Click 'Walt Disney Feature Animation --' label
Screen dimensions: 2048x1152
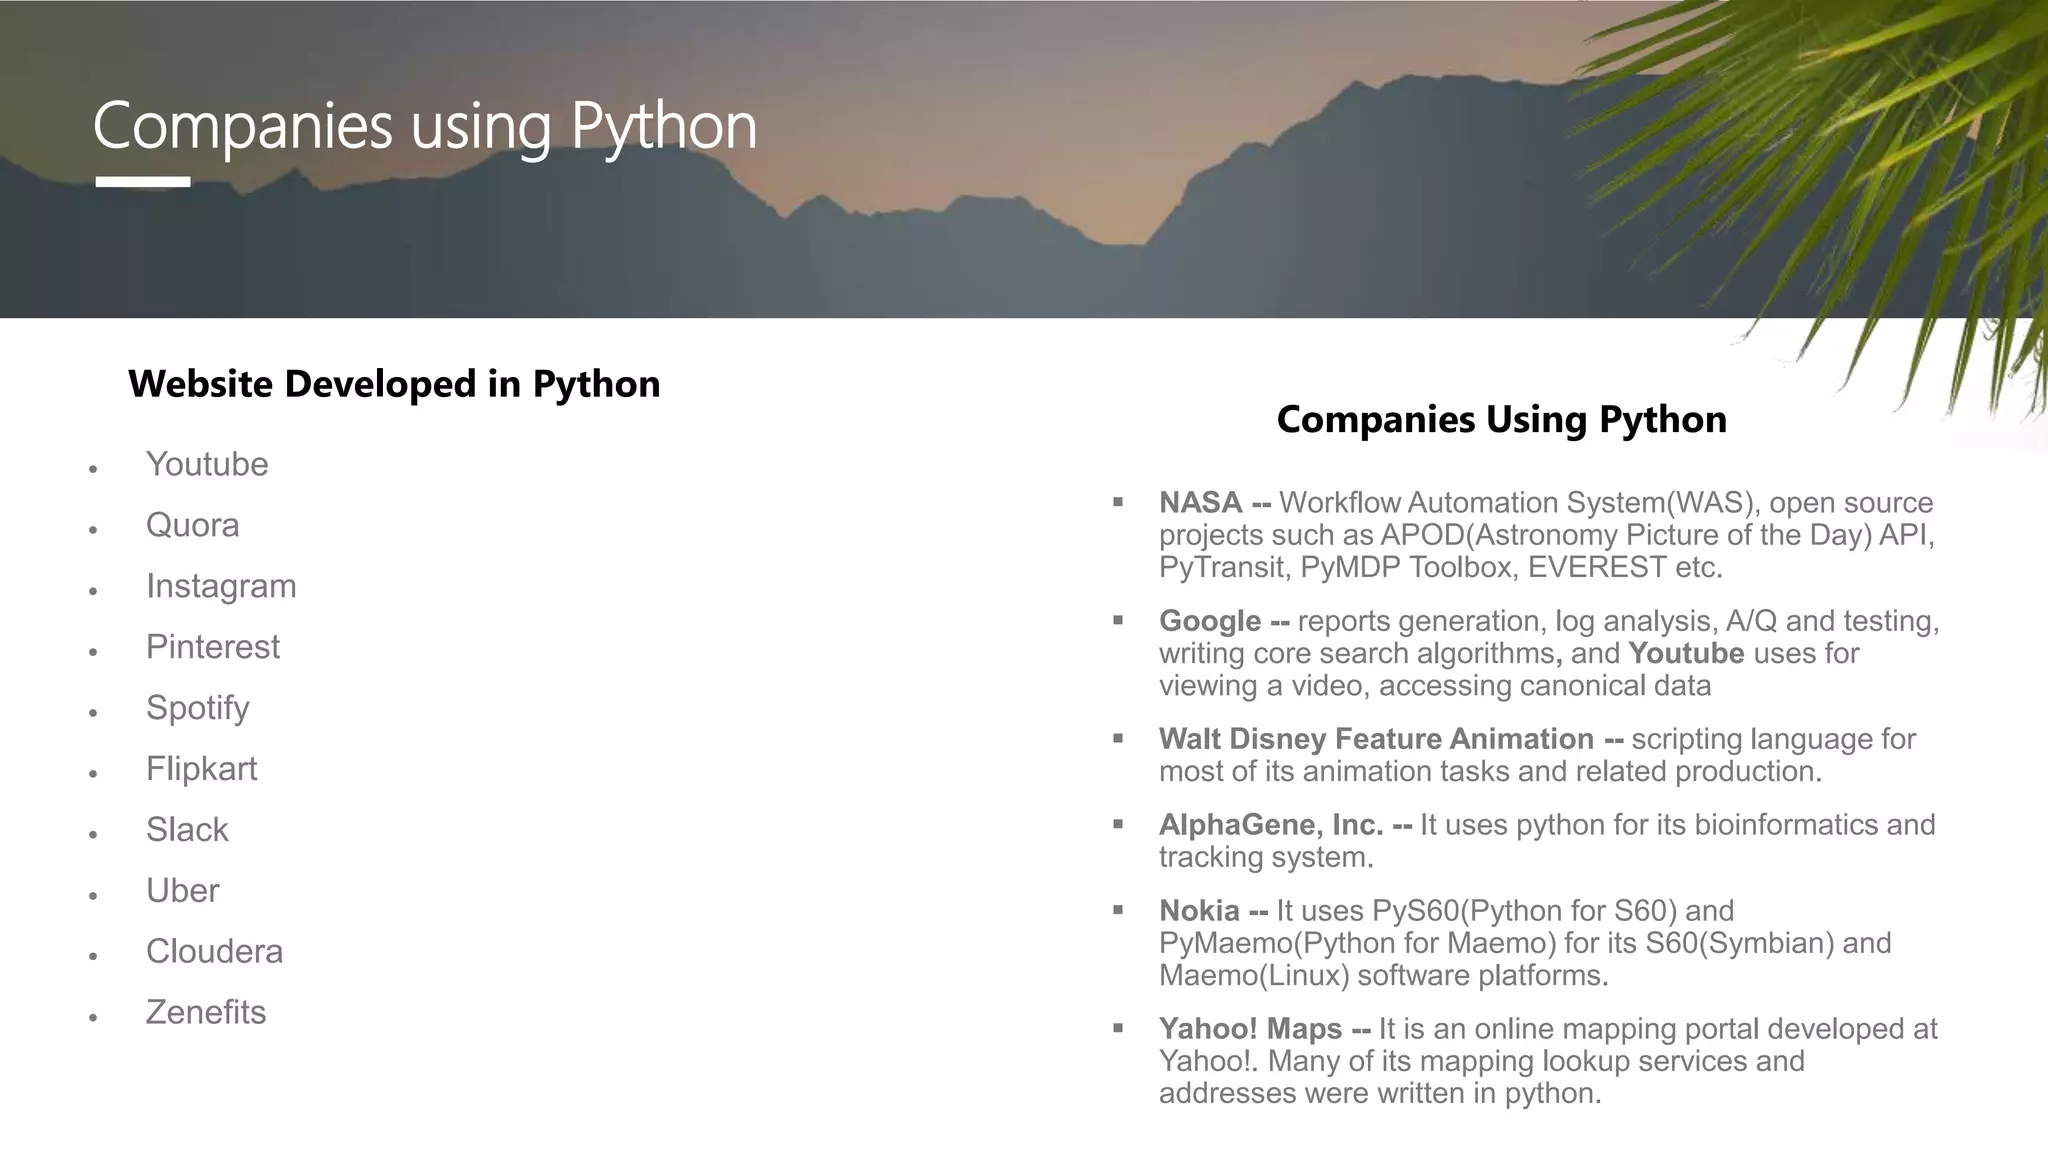(x=1391, y=739)
